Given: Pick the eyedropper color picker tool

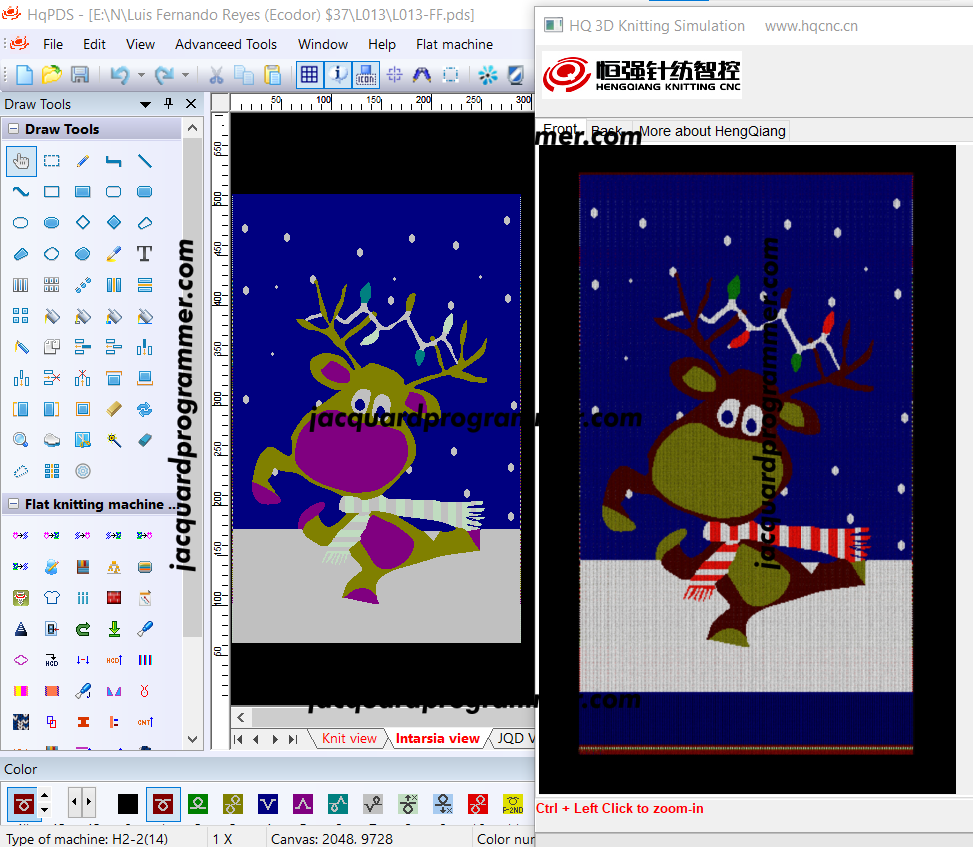Looking at the screenshot, I should pyautogui.click(x=114, y=253).
